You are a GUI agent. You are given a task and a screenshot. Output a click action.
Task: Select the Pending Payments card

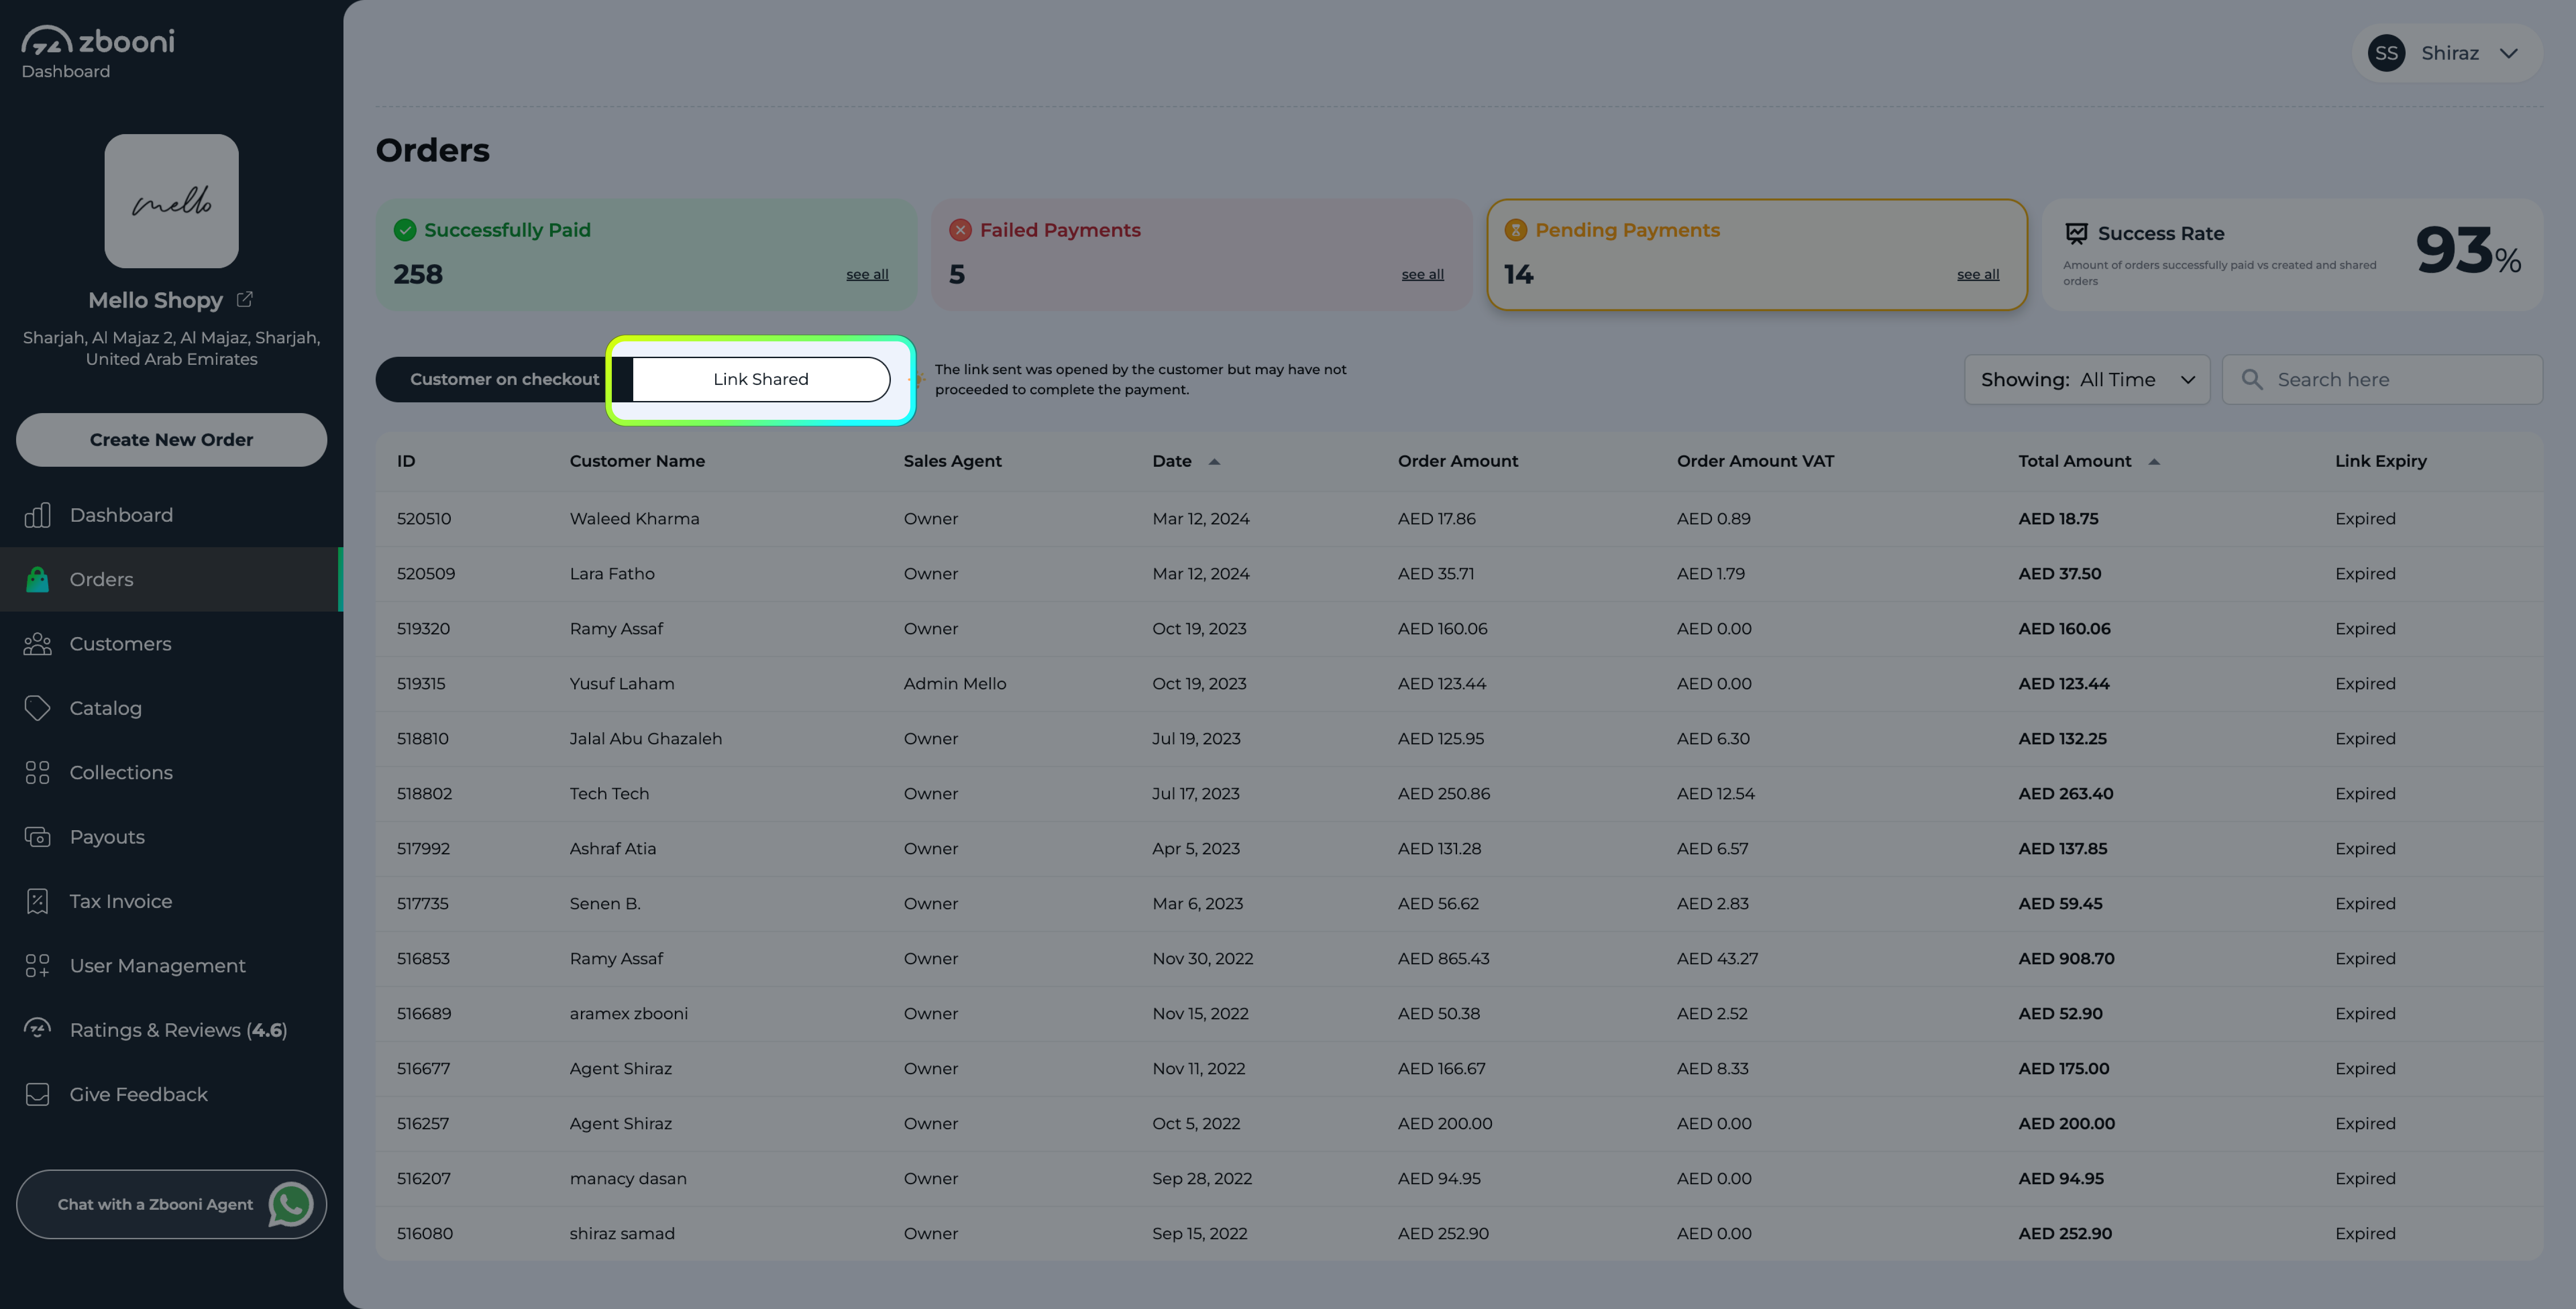pos(1757,255)
